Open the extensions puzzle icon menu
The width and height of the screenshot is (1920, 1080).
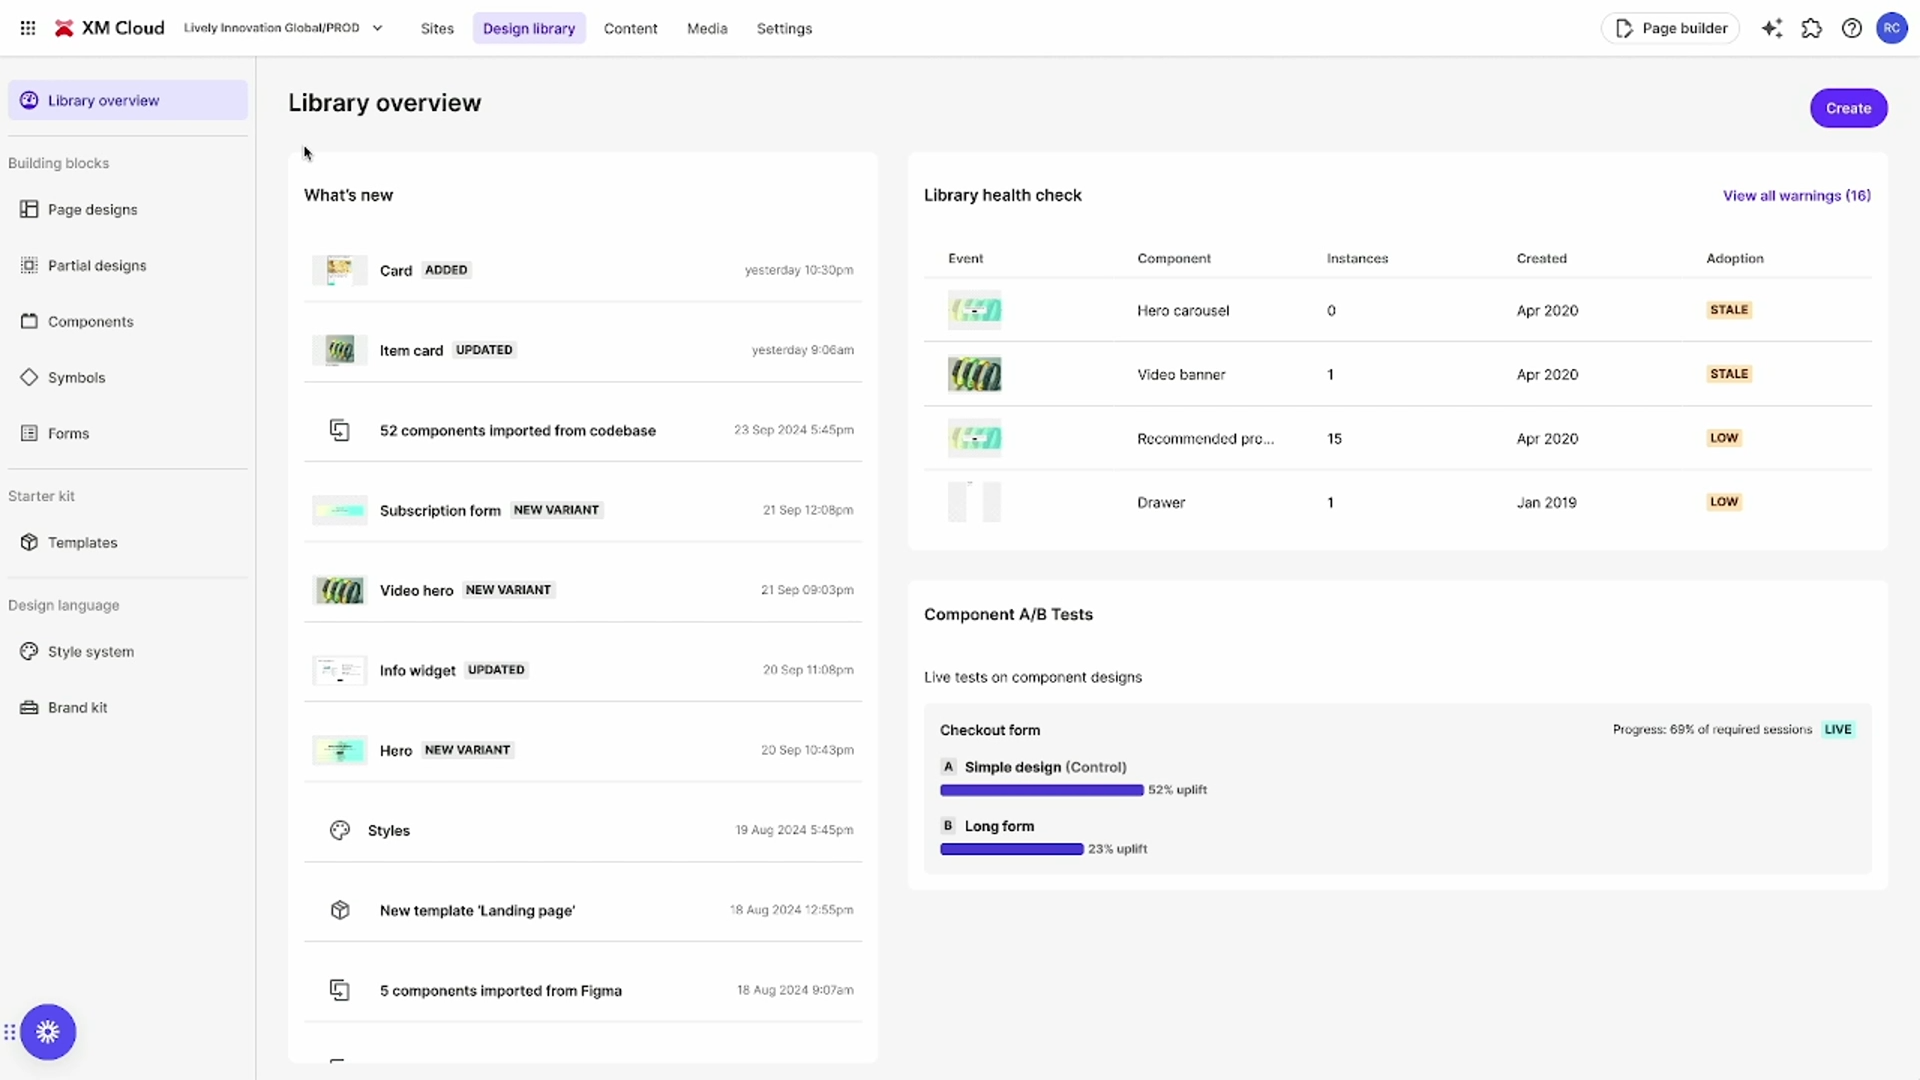1812,28
